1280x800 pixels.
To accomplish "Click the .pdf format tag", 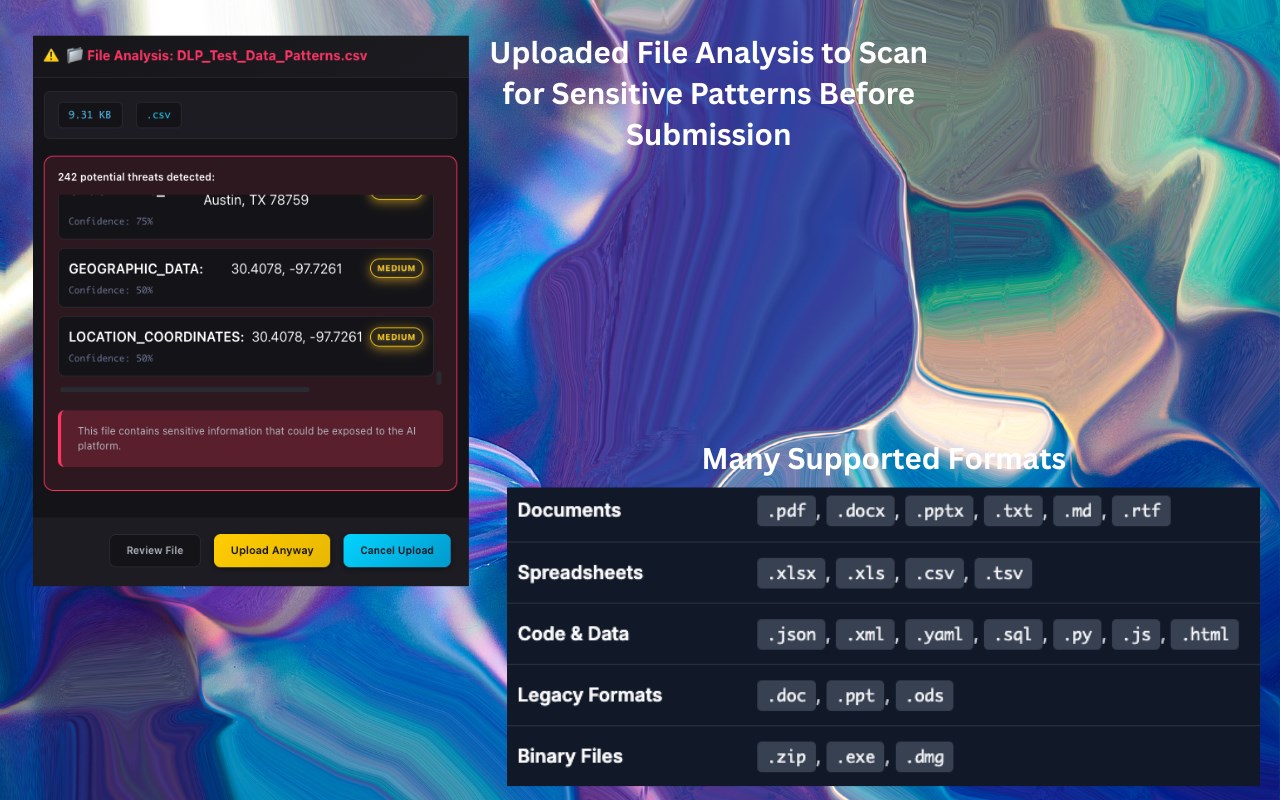I will (787, 511).
